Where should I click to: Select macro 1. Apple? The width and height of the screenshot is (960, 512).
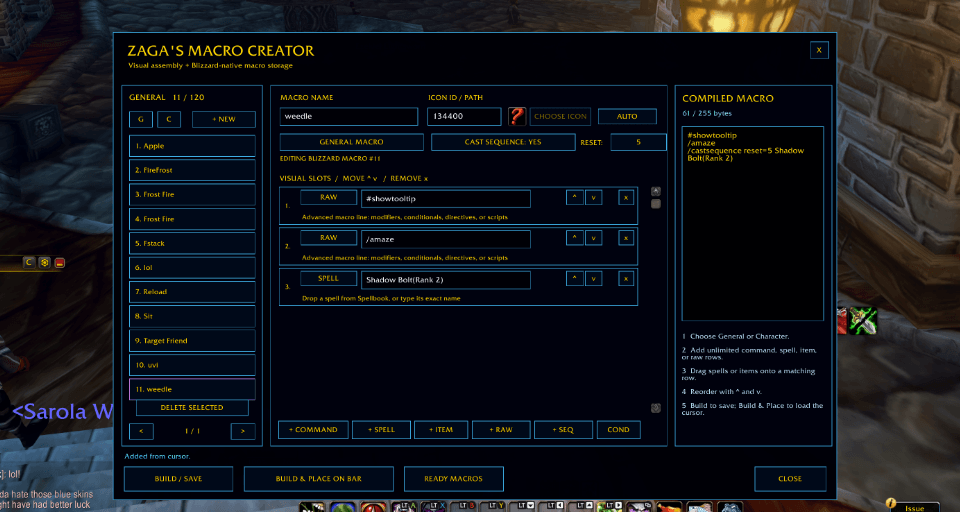(x=192, y=146)
